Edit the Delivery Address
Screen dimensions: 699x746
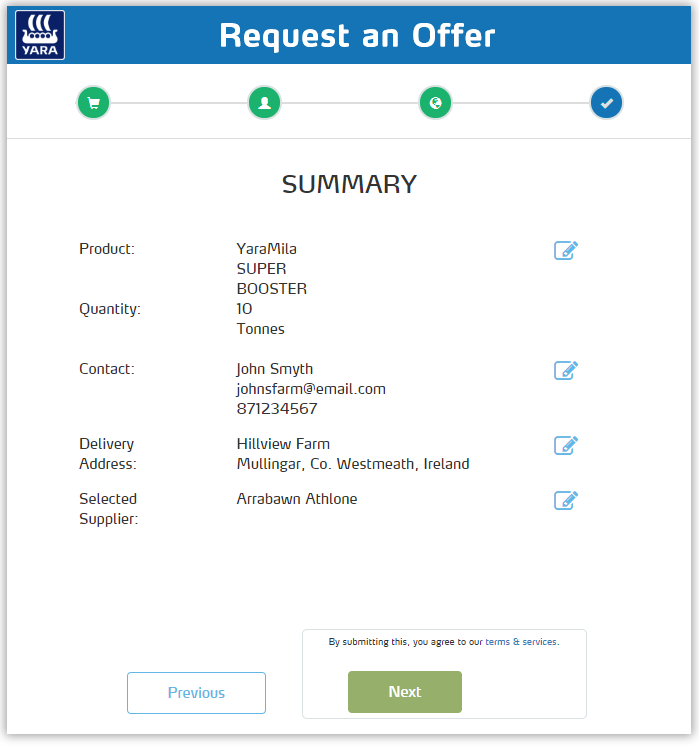click(566, 445)
